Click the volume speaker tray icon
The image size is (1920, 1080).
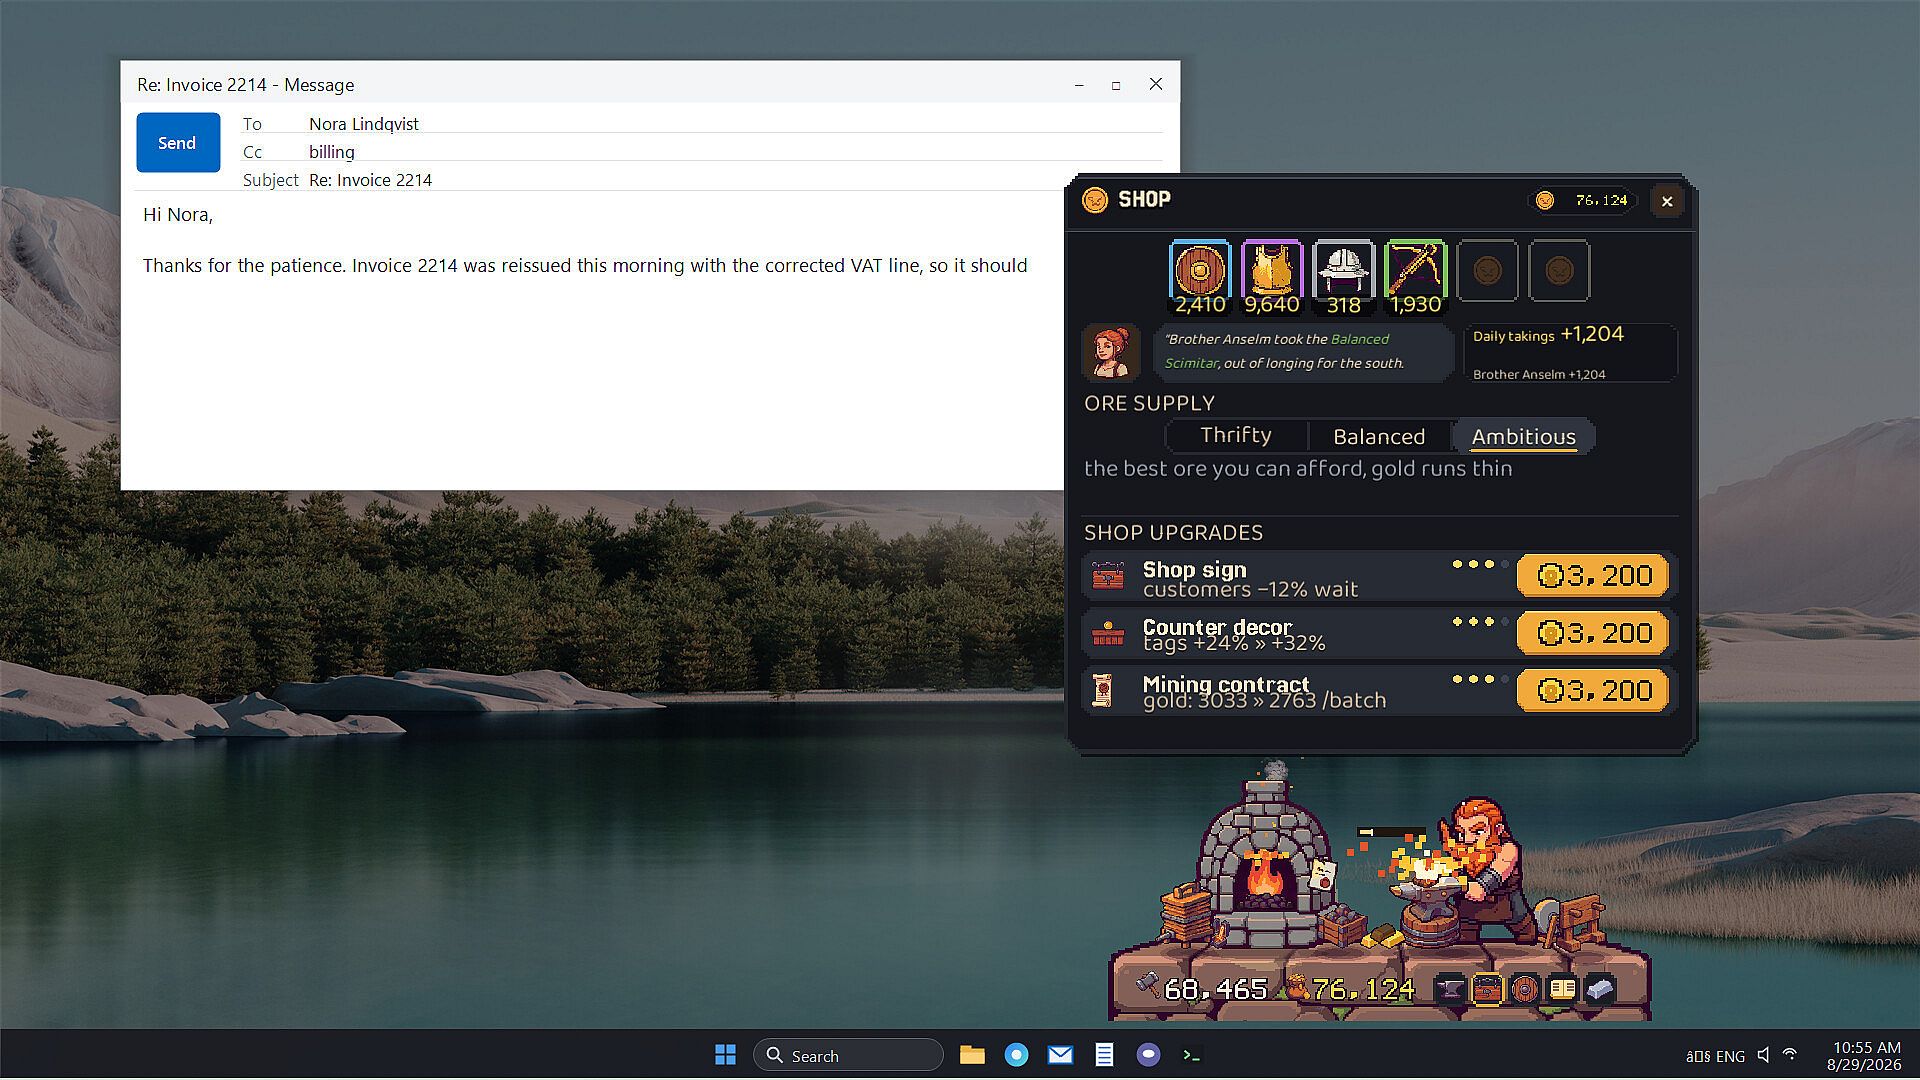coord(1764,1055)
